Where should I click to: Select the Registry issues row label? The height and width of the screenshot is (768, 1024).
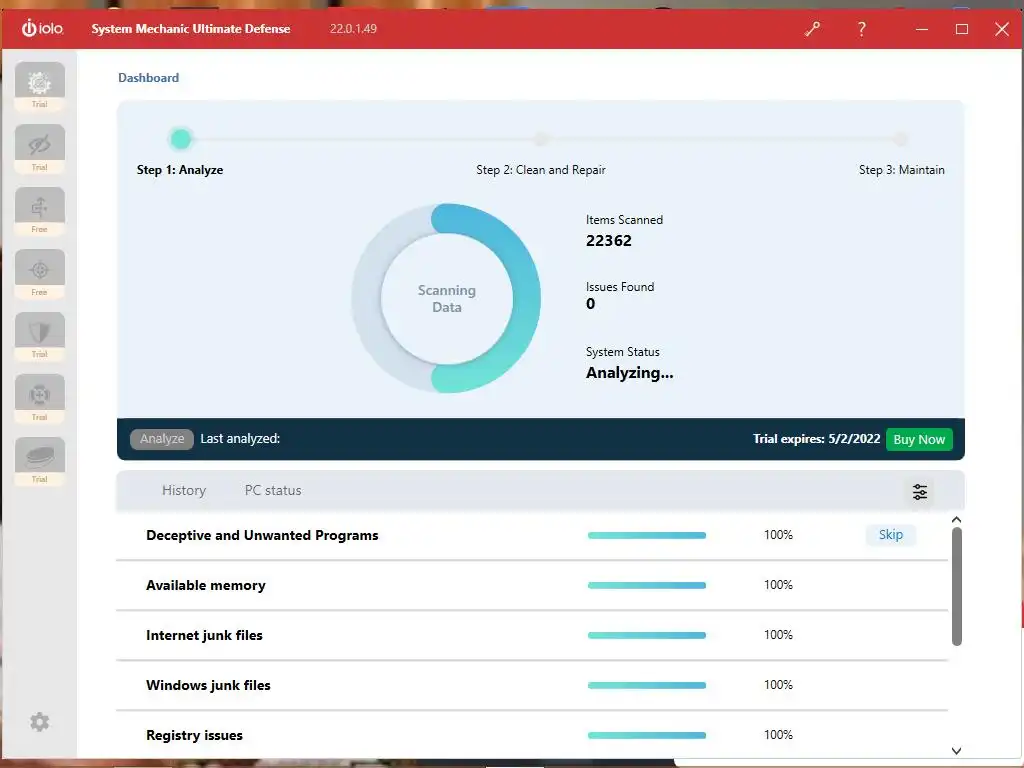pyautogui.click(x=194, y=735)
